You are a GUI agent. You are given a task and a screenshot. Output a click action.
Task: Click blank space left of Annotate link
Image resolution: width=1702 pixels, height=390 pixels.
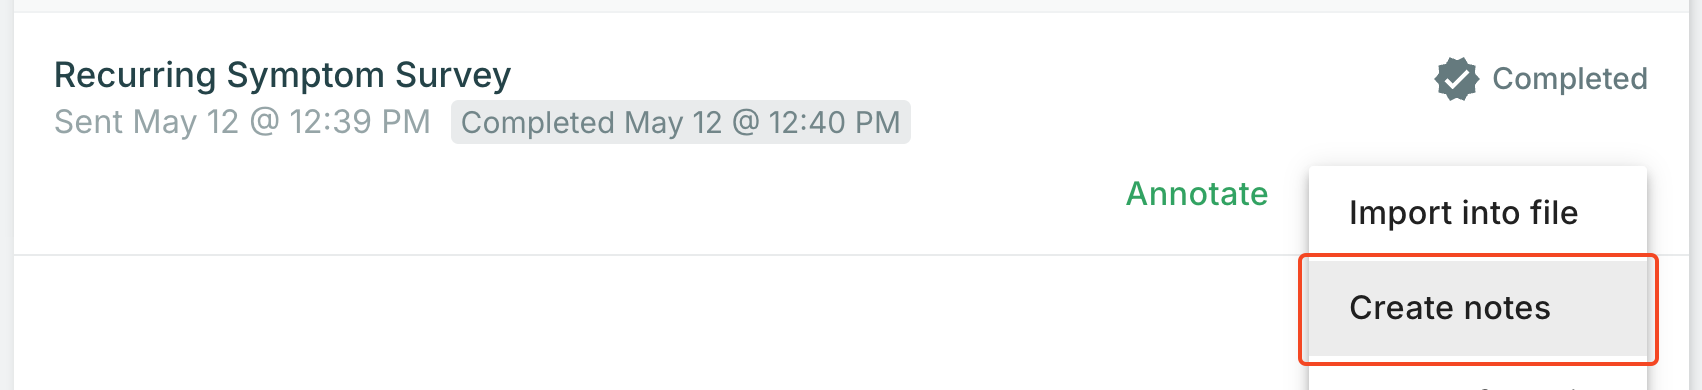pos(600,195)
